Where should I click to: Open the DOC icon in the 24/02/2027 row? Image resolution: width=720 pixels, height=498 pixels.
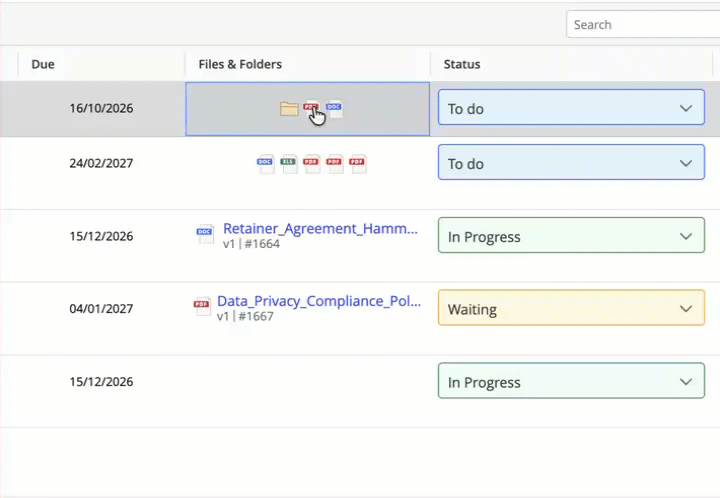[265, 164]
